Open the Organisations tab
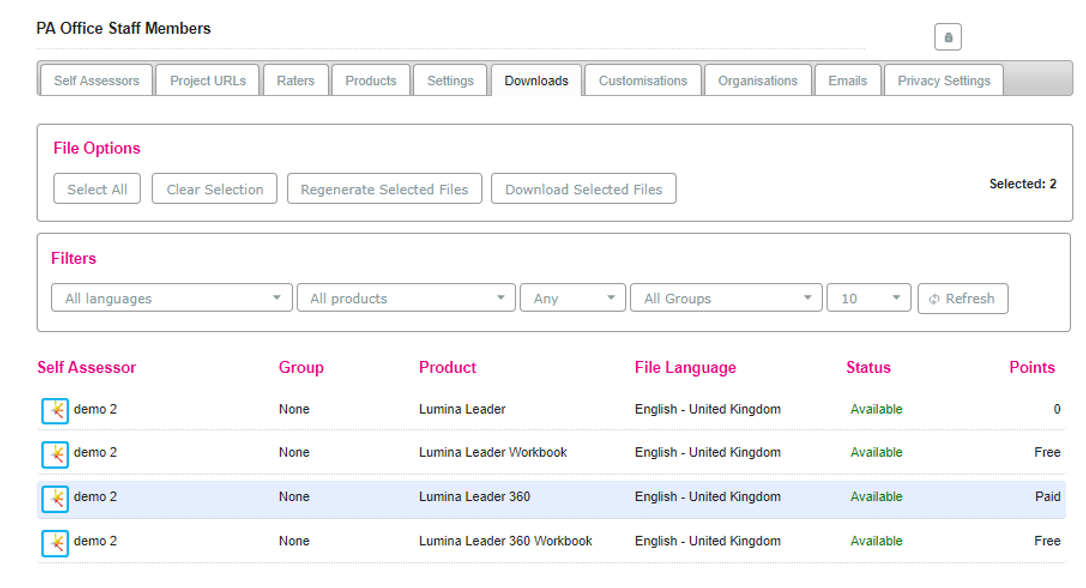This screenshot has width=1086, height=588. [x=758, y=80]
